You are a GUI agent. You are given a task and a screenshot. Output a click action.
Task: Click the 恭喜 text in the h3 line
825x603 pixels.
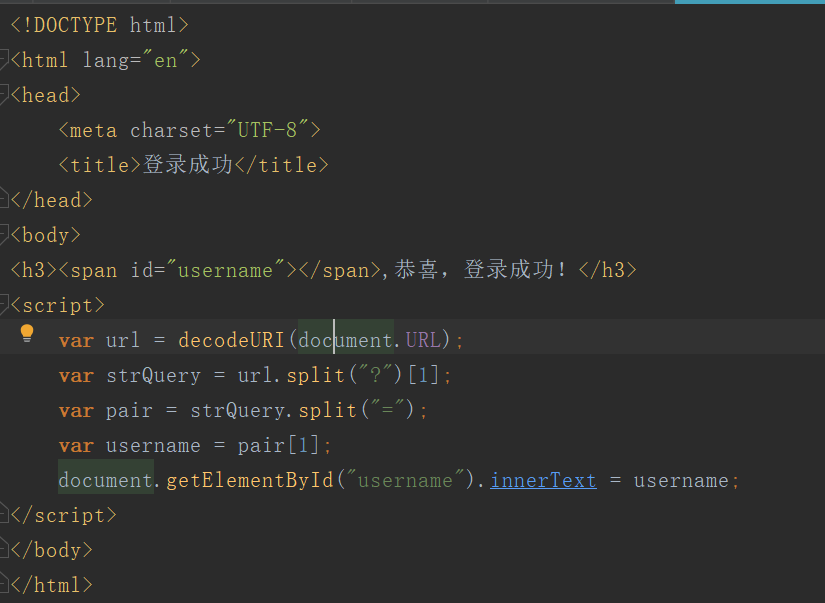[416, 269]
